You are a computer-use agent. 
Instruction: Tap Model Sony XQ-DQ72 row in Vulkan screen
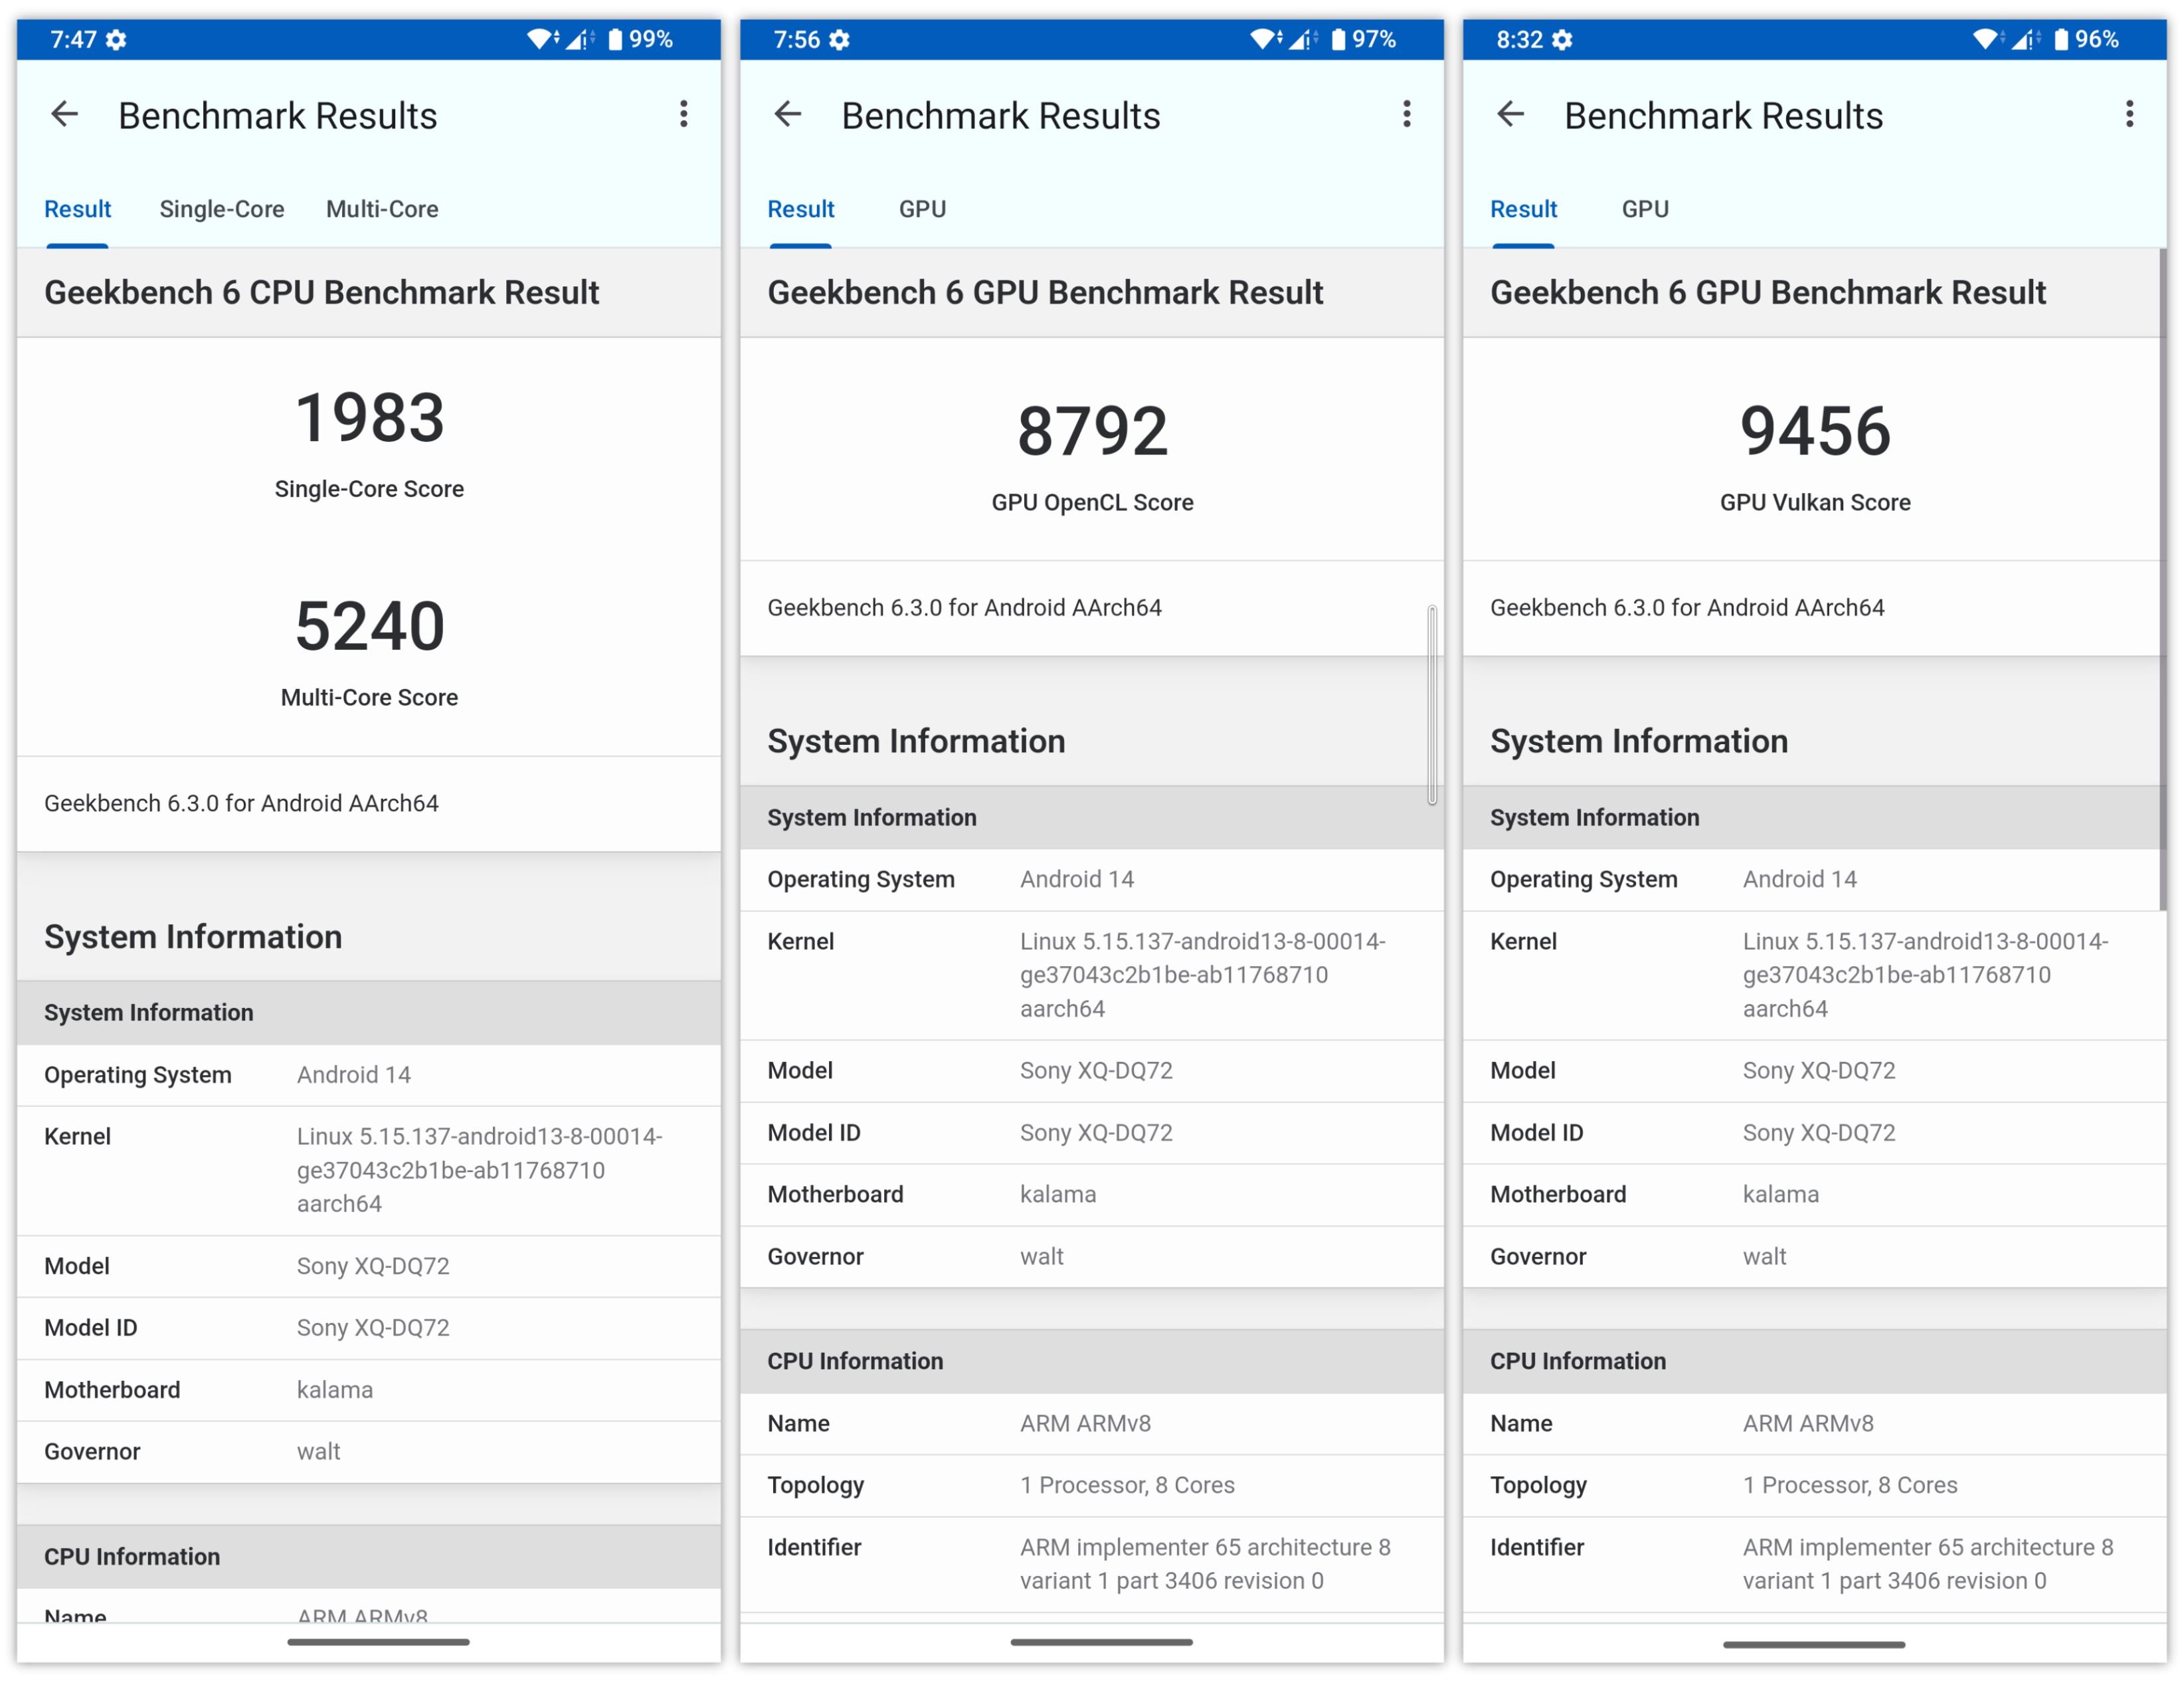click(1815, 1070)
